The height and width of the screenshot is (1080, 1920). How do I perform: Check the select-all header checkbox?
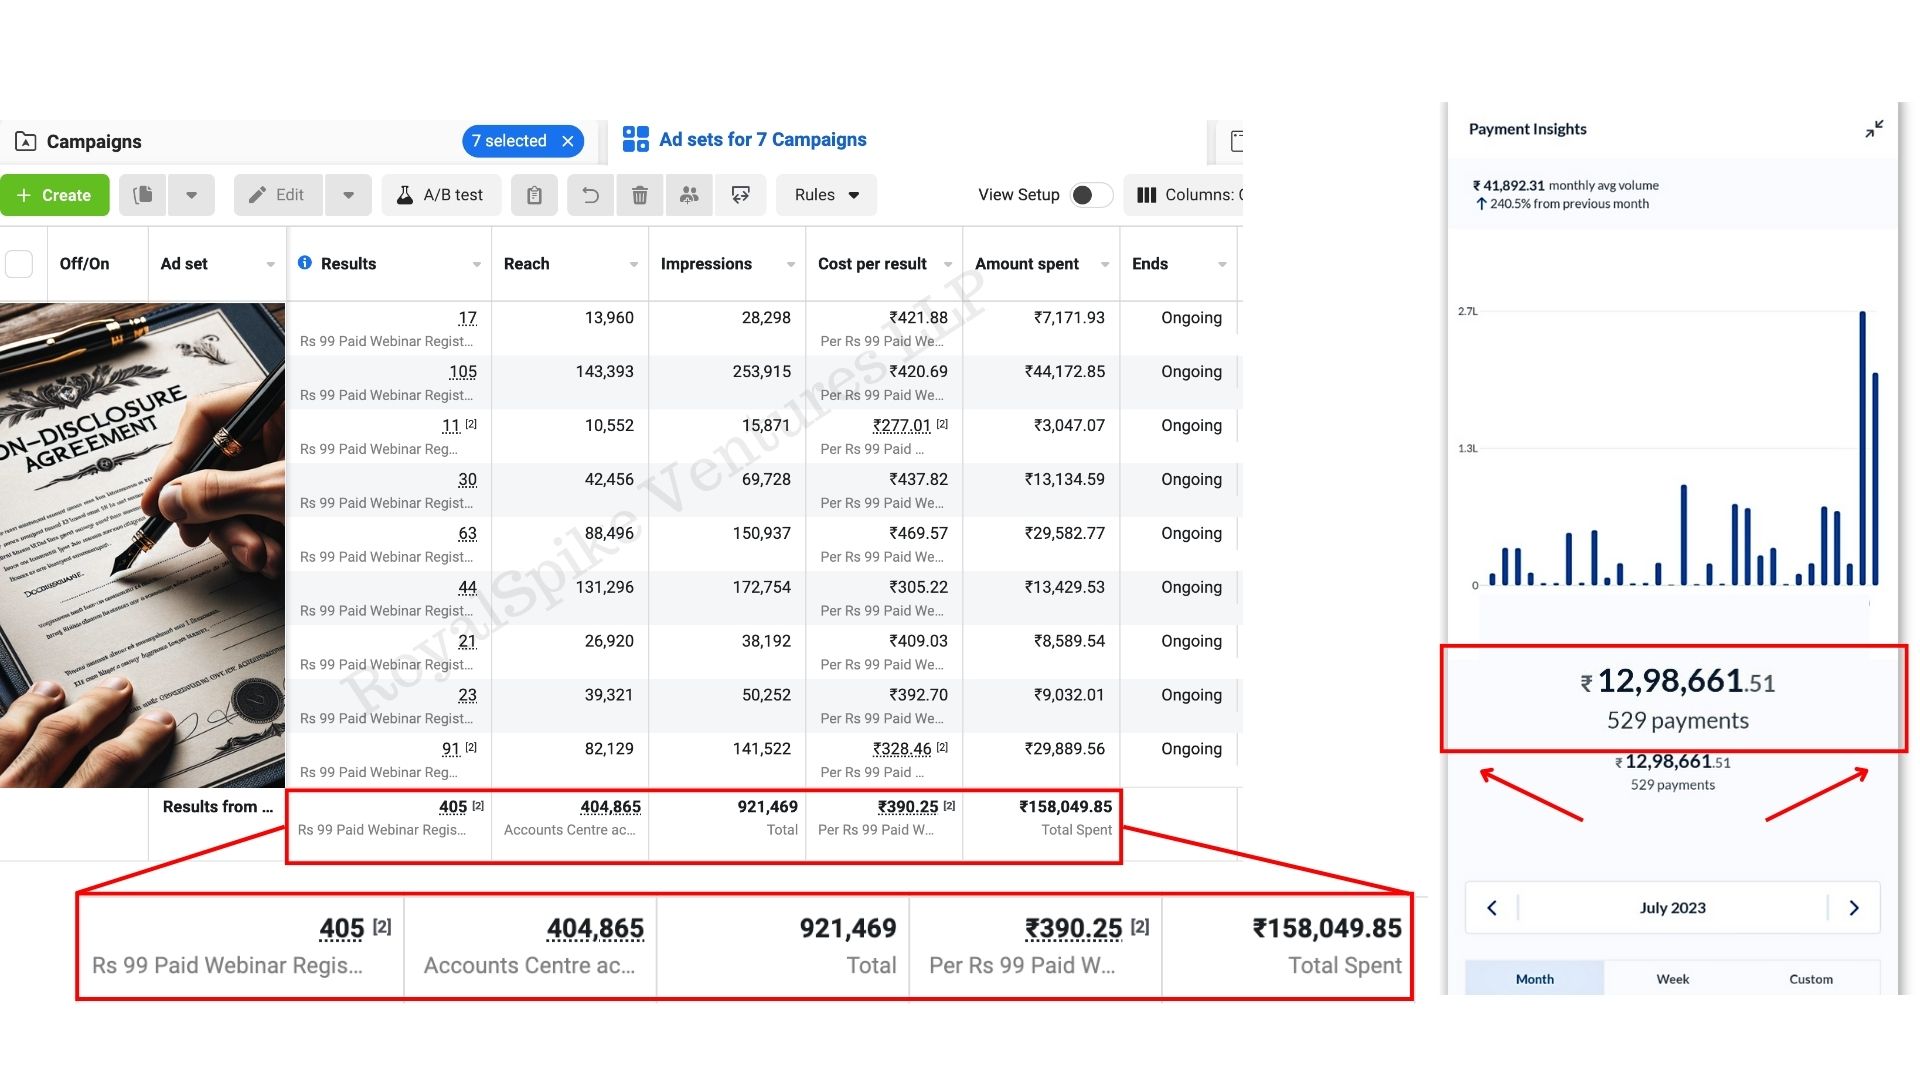pos(19,264)
